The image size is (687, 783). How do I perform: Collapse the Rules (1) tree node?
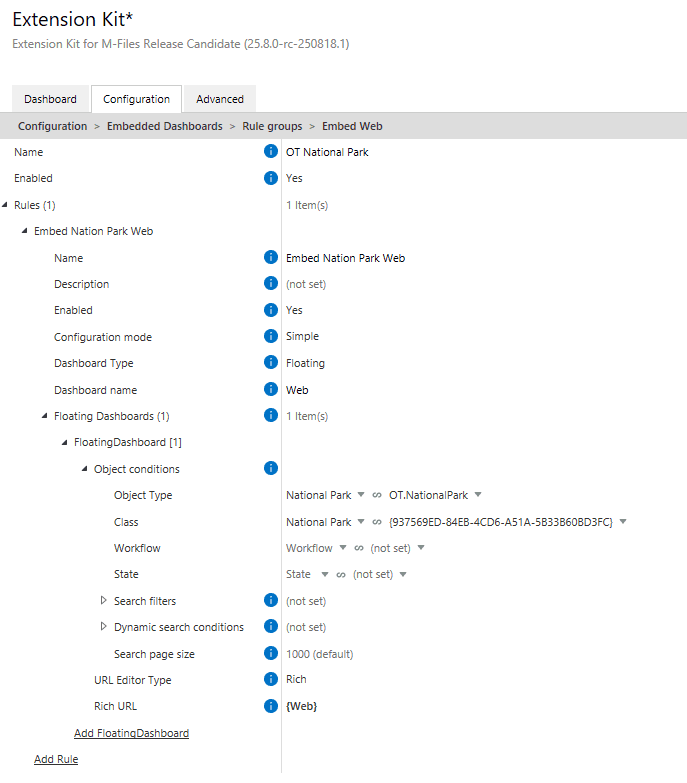tap(5, 205)
